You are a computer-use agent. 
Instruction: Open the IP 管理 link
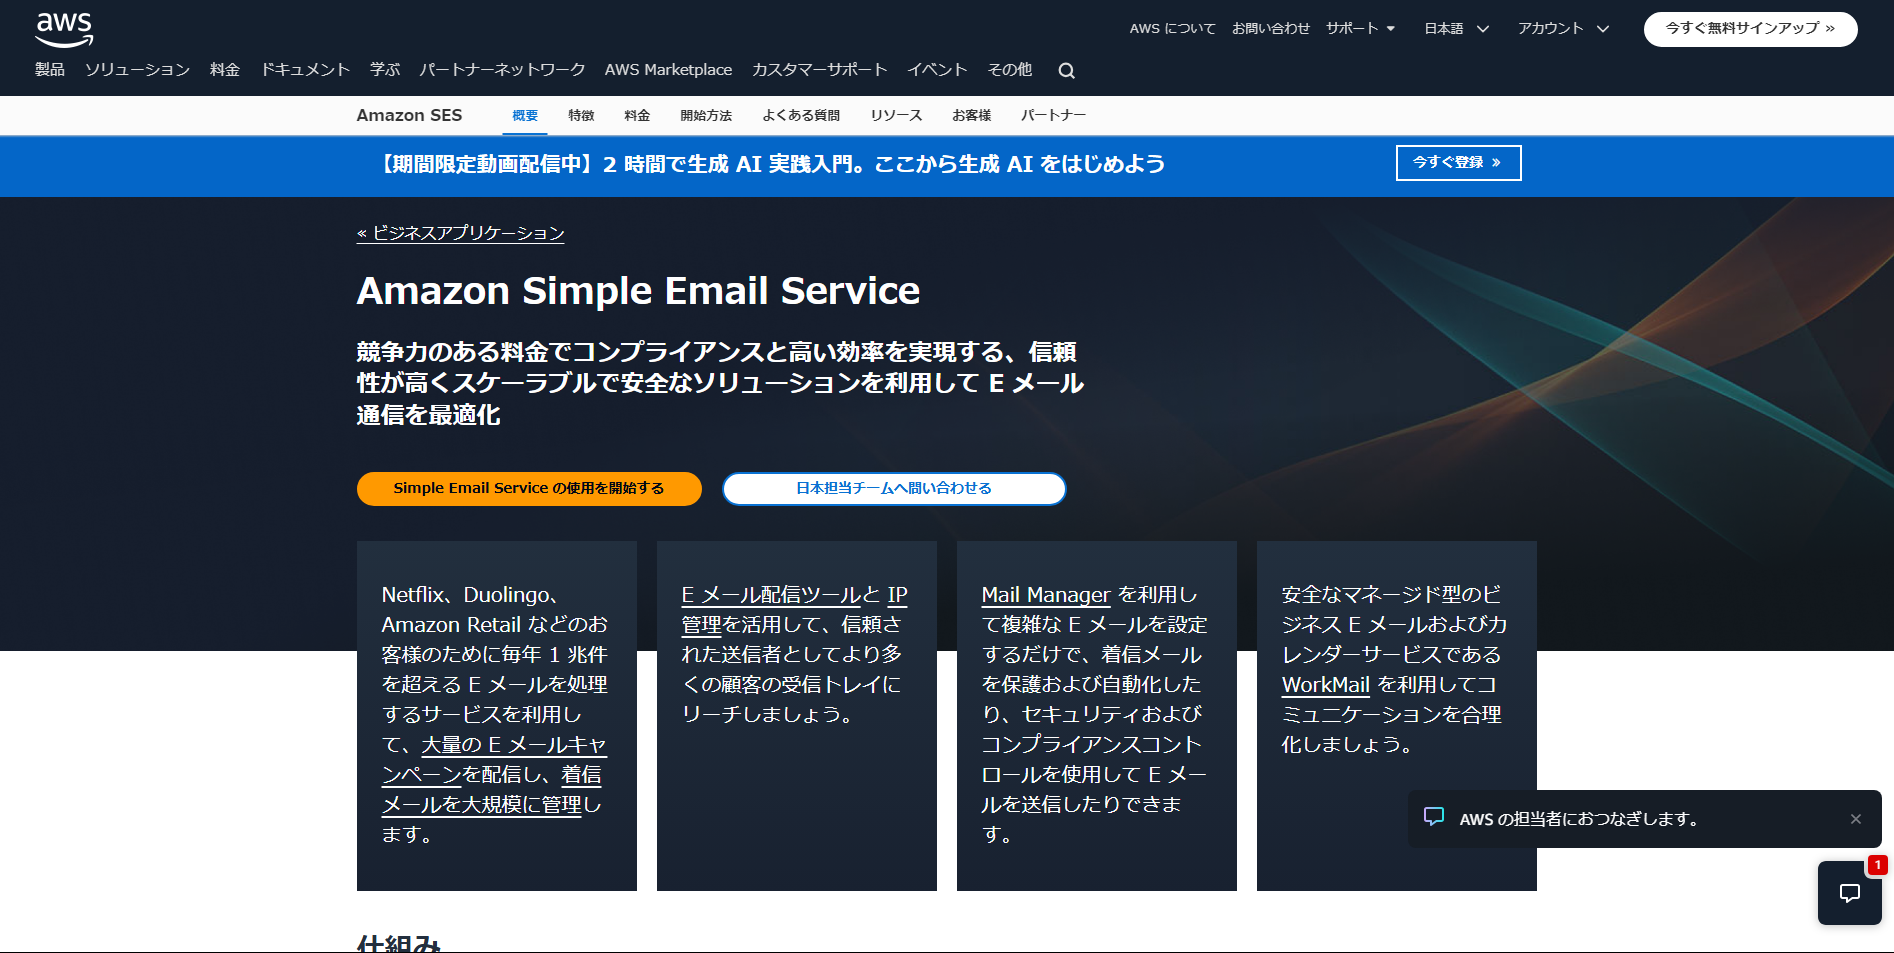795,610
